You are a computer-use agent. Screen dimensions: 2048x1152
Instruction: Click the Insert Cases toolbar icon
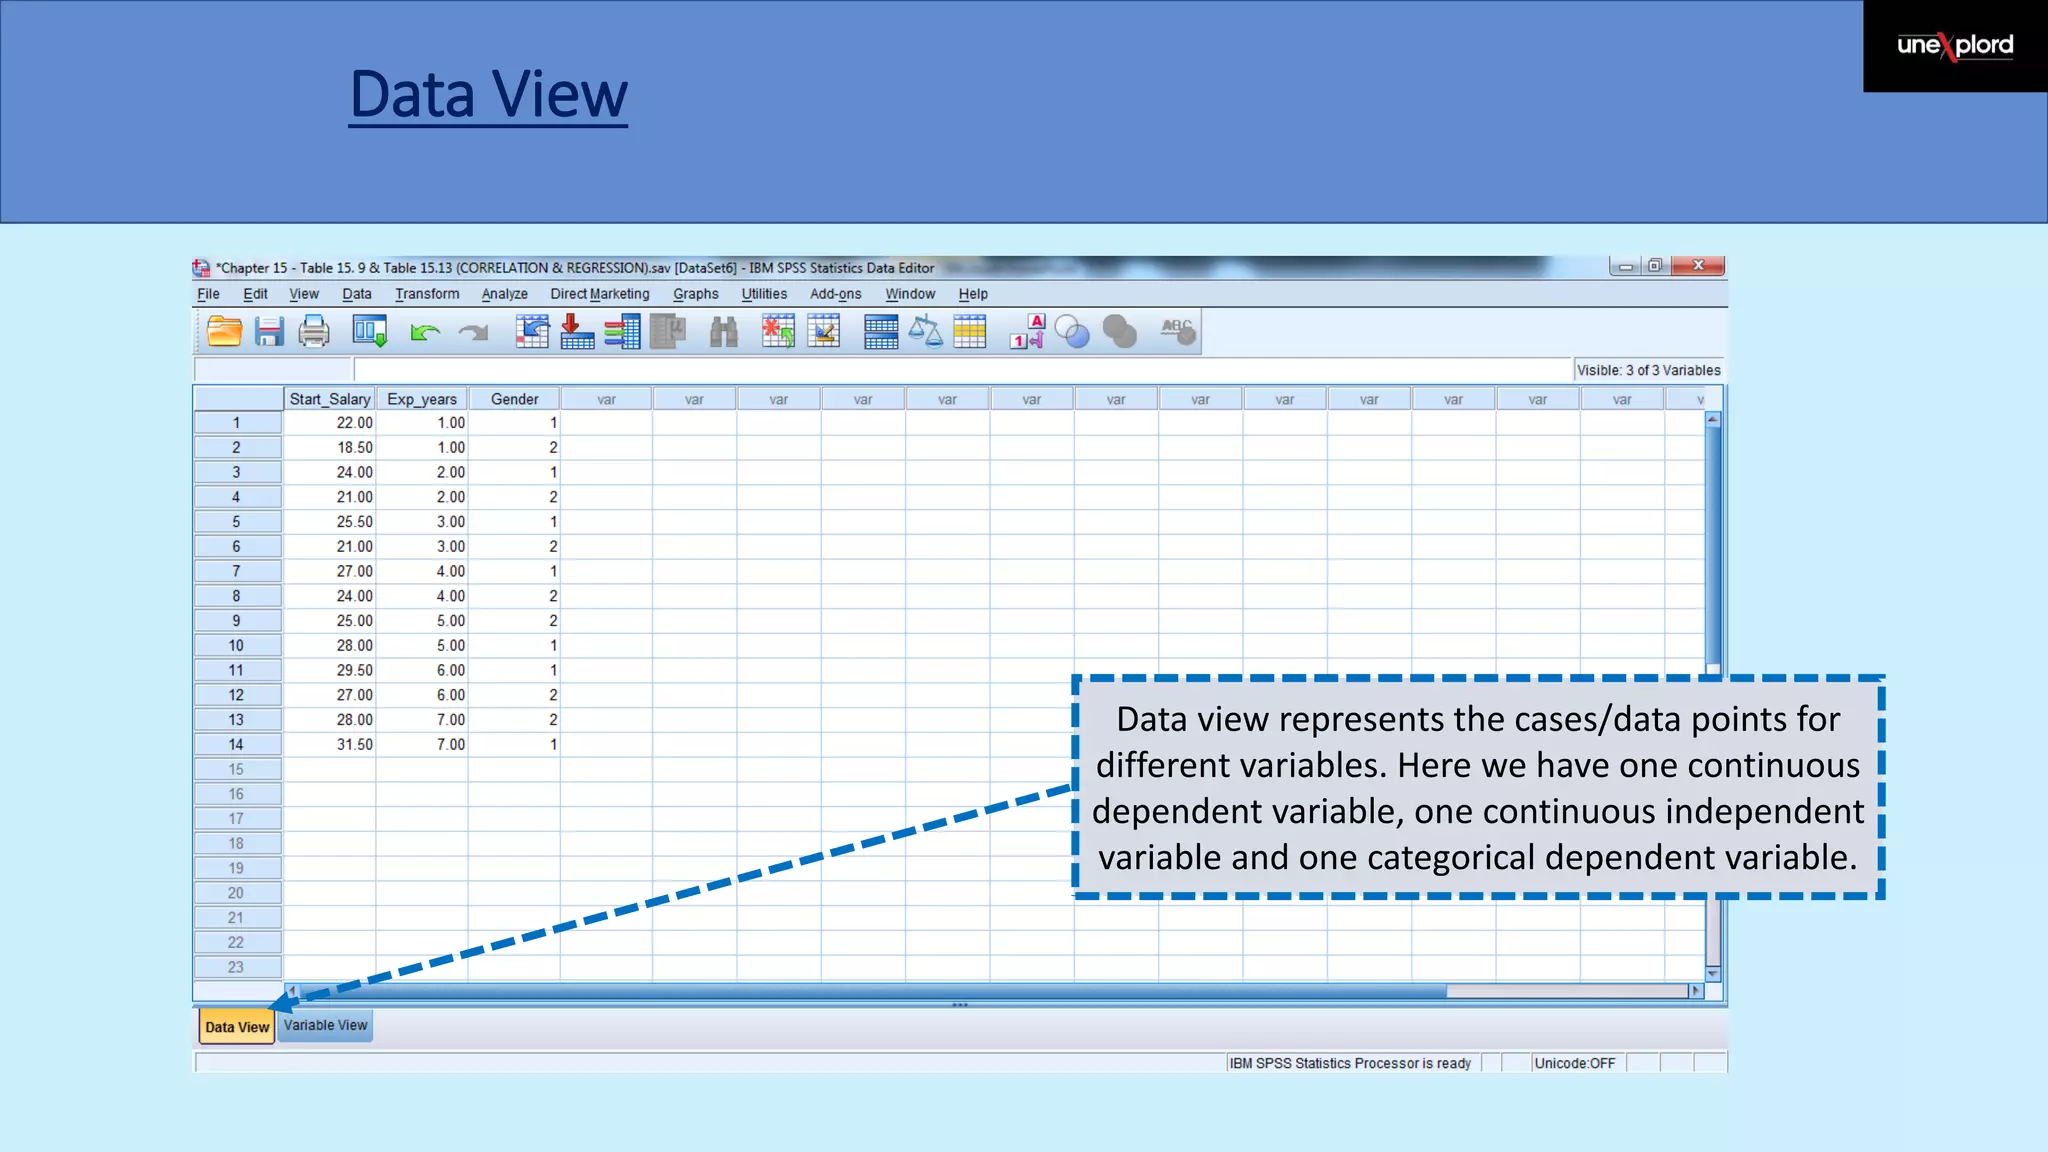click(778, 331)
